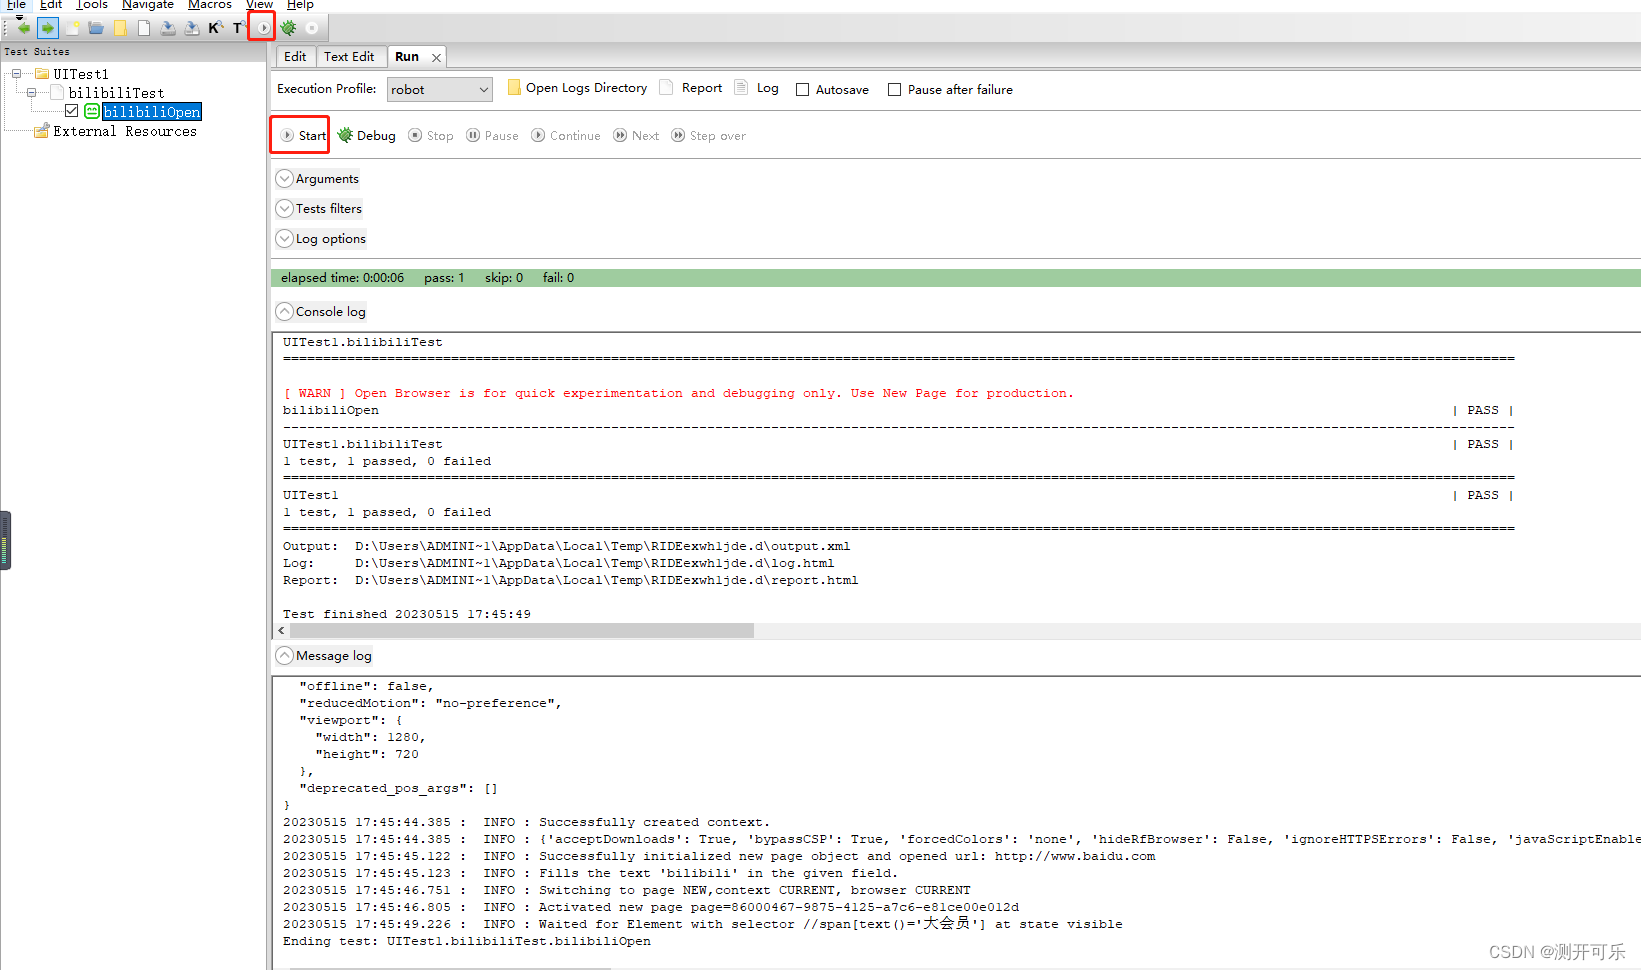This screenshot has width=1641, height=970.
Task: Click the 'Test finished 20230515 17:45:49' line
Action: click(407, 614)
